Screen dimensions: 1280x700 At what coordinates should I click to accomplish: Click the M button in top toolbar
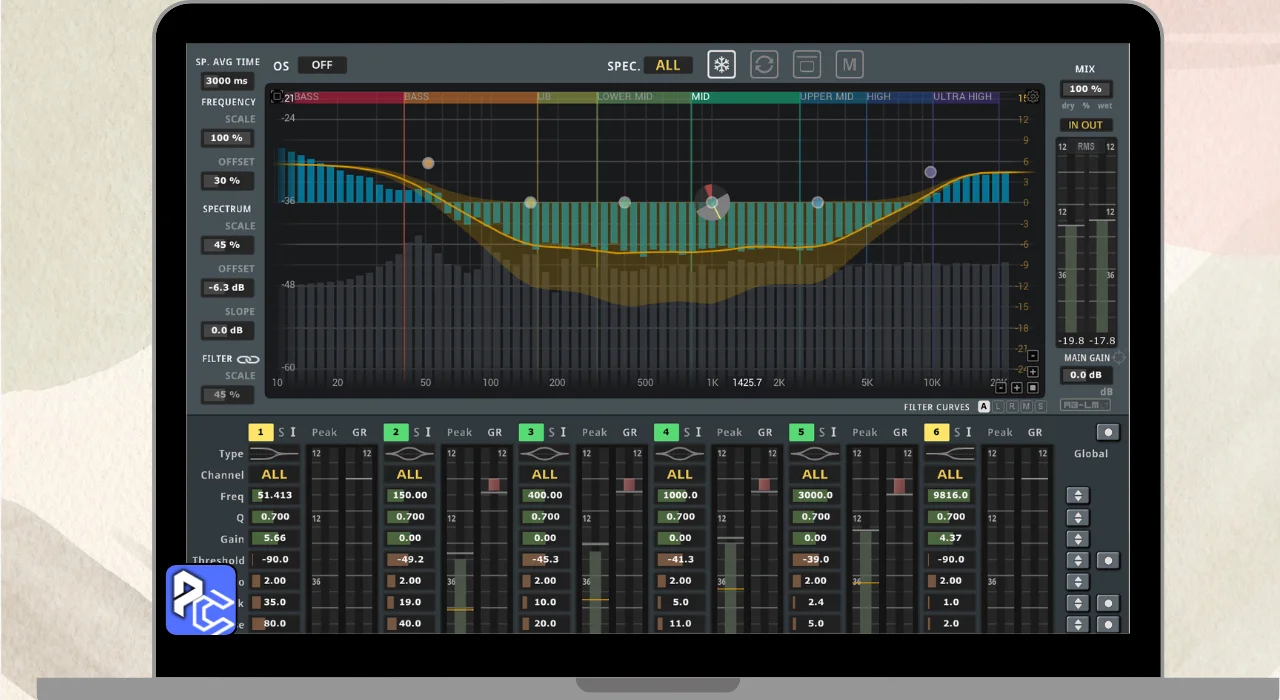pyautogui.click(x=849, y=65)
